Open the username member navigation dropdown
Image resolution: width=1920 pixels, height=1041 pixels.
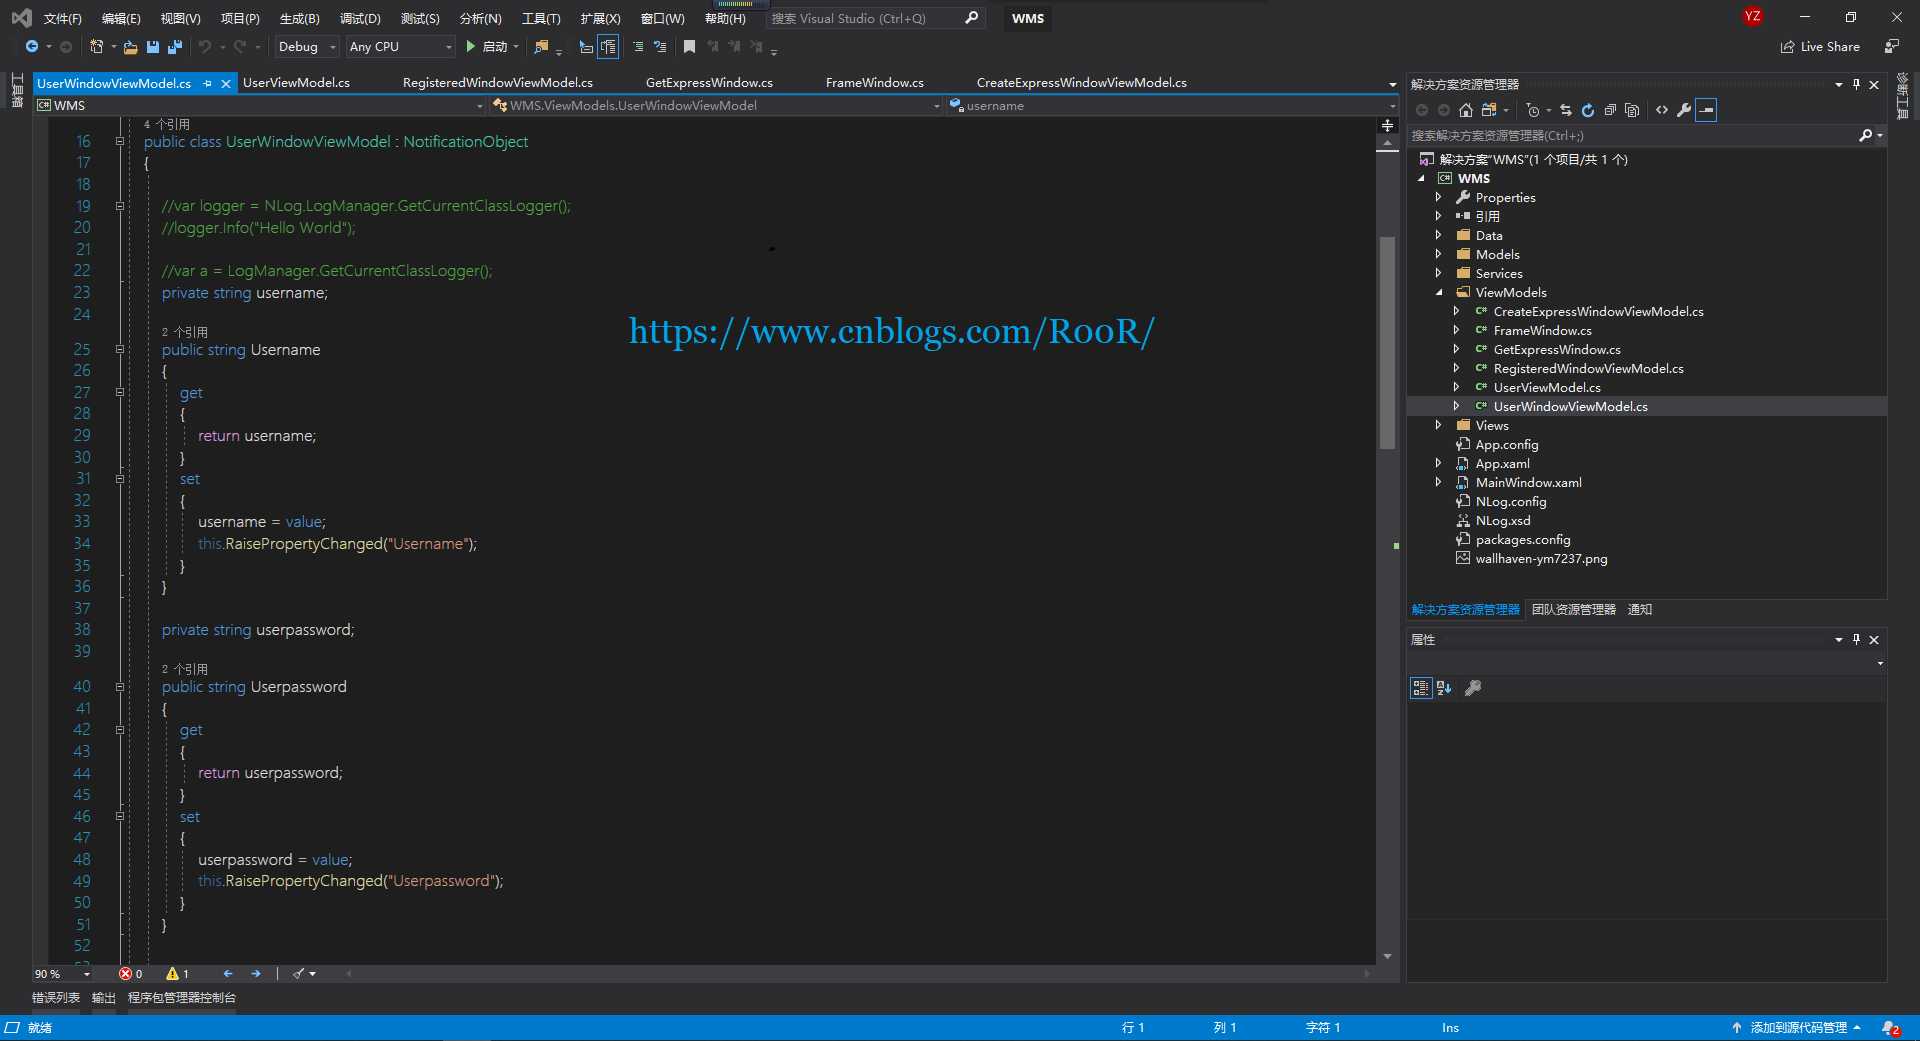(x=1171, y=106)
